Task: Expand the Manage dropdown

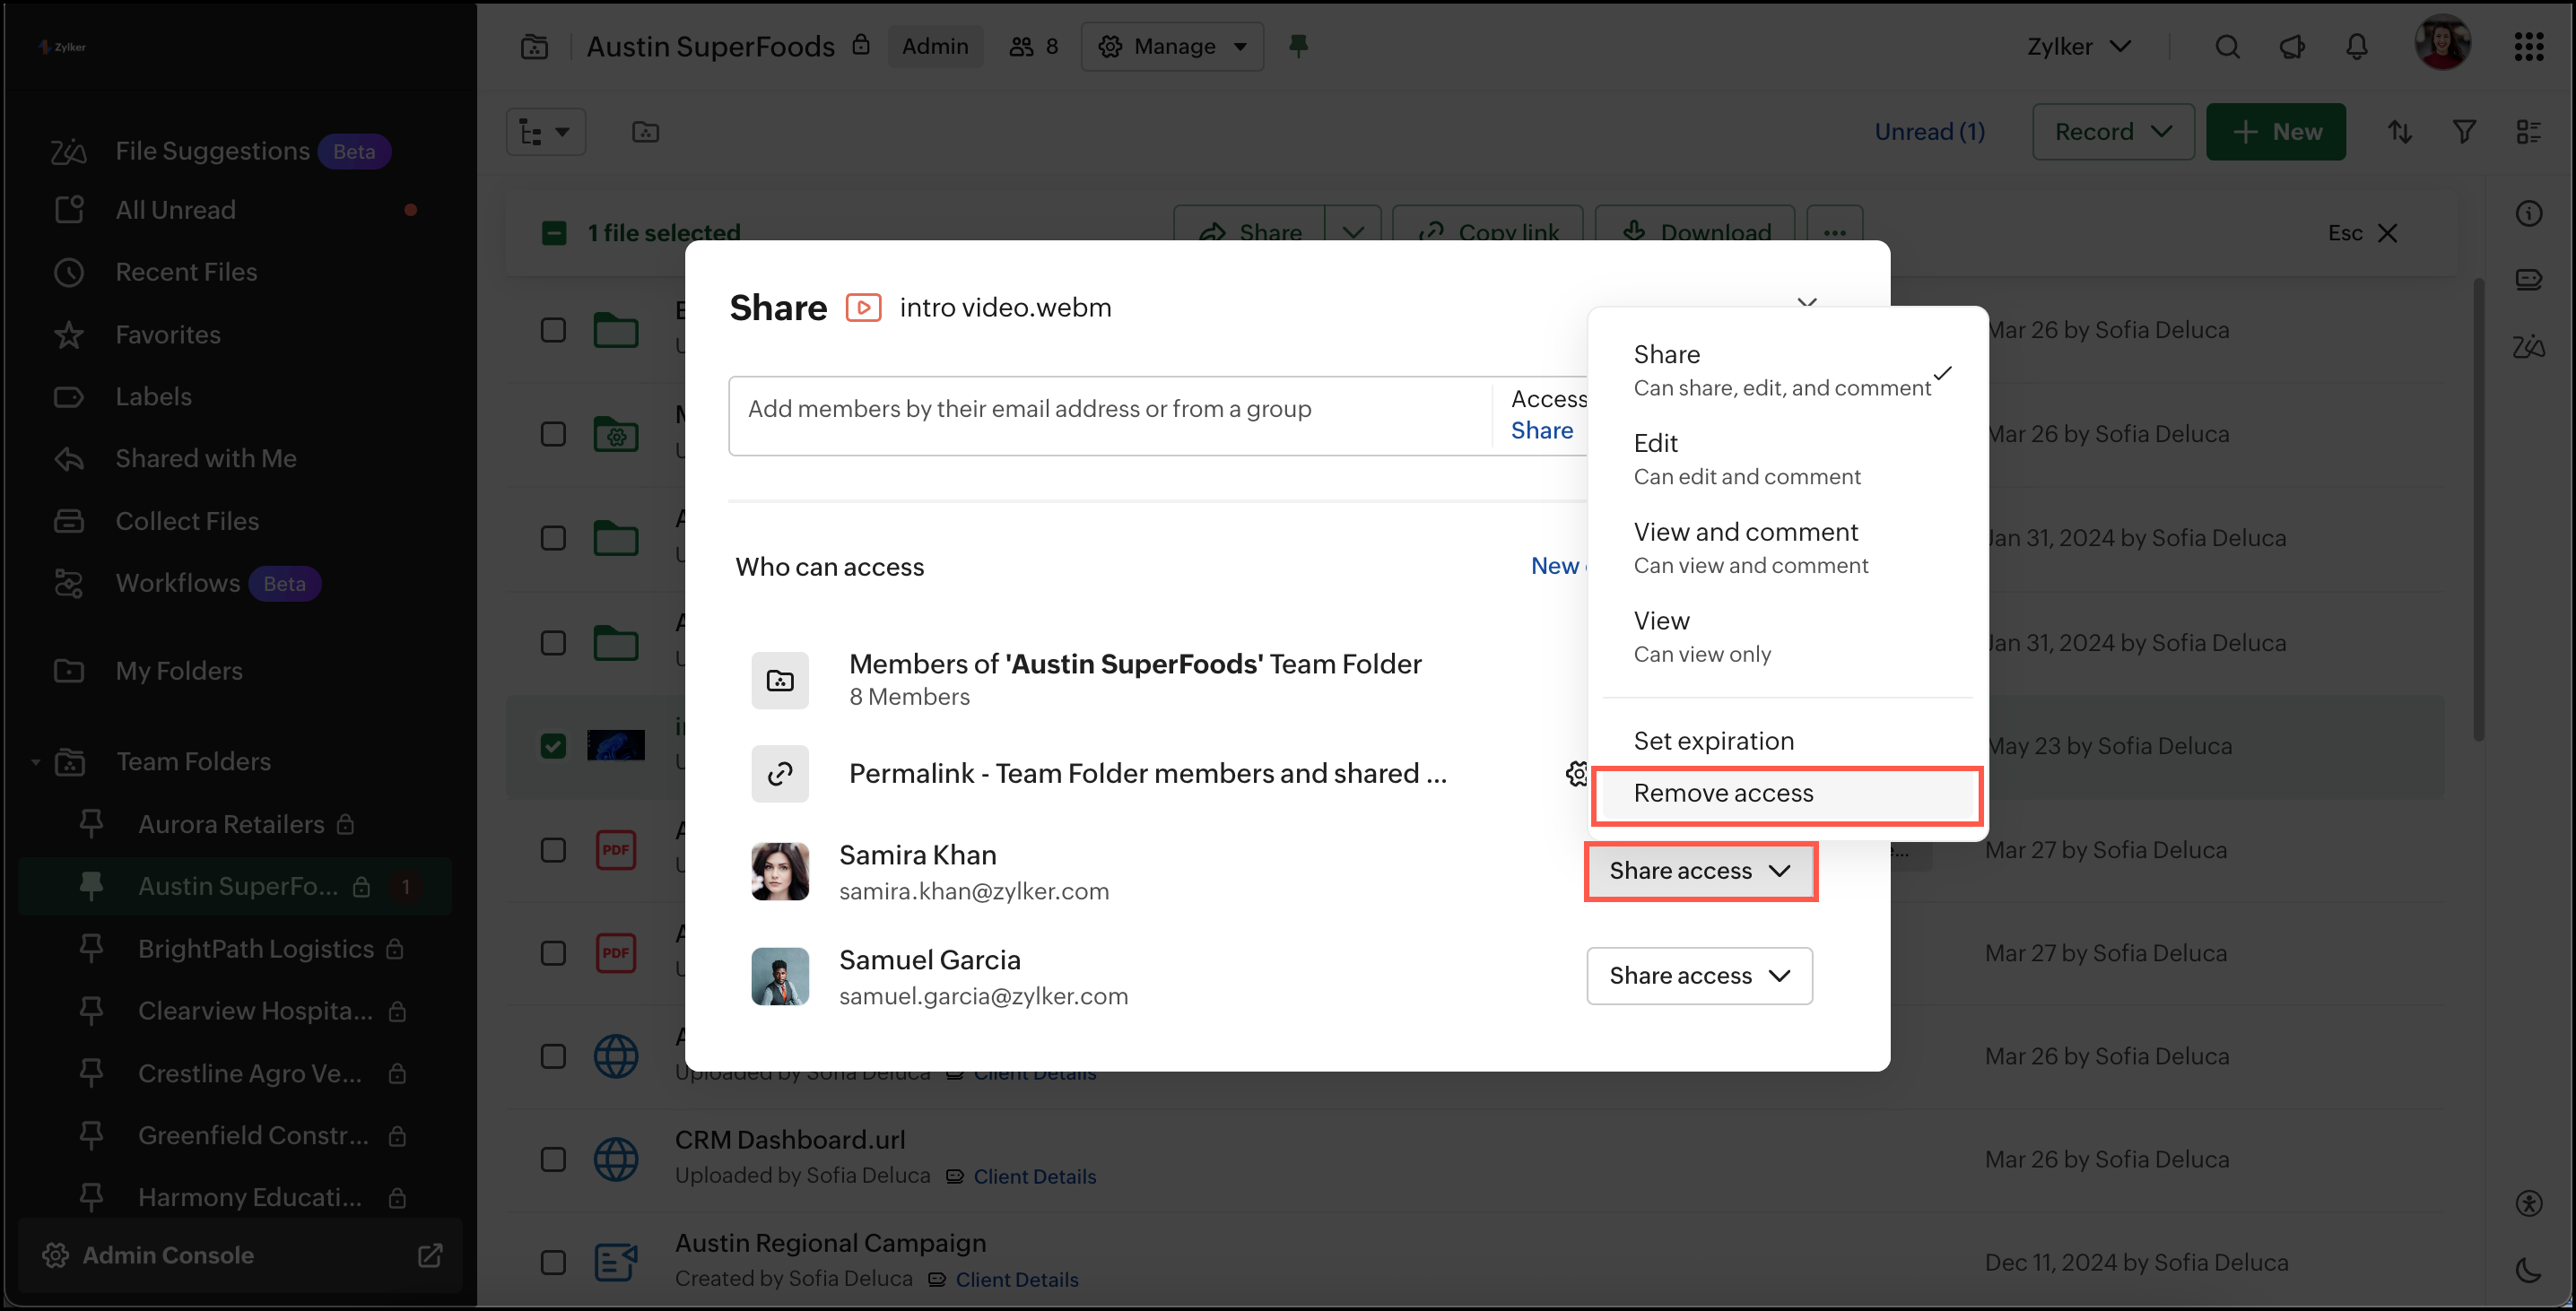Action: tap(1172, 47)
